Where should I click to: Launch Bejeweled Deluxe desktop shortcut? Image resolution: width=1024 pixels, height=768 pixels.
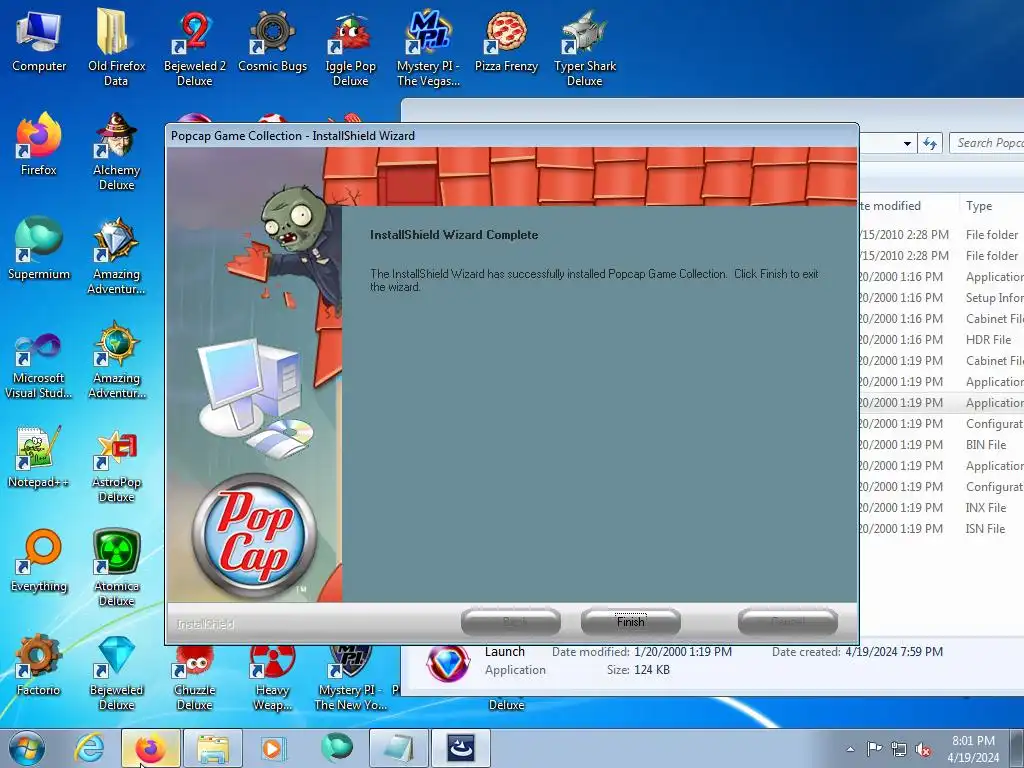coord(116,673)
